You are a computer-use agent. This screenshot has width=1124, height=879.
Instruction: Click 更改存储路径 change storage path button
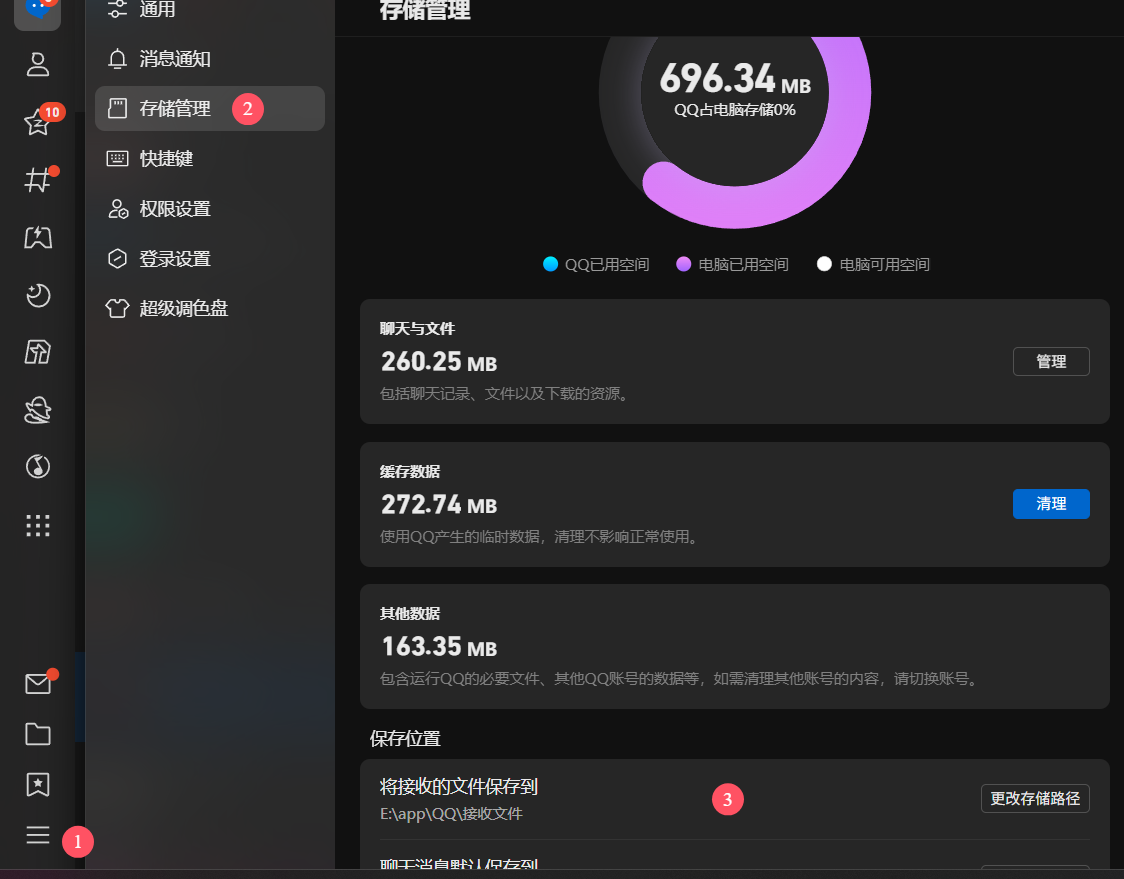[1035, 799]
